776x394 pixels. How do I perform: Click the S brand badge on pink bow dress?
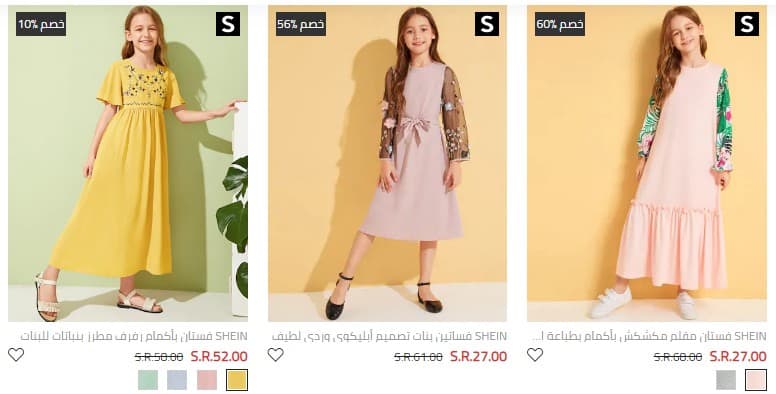point(487,24)
